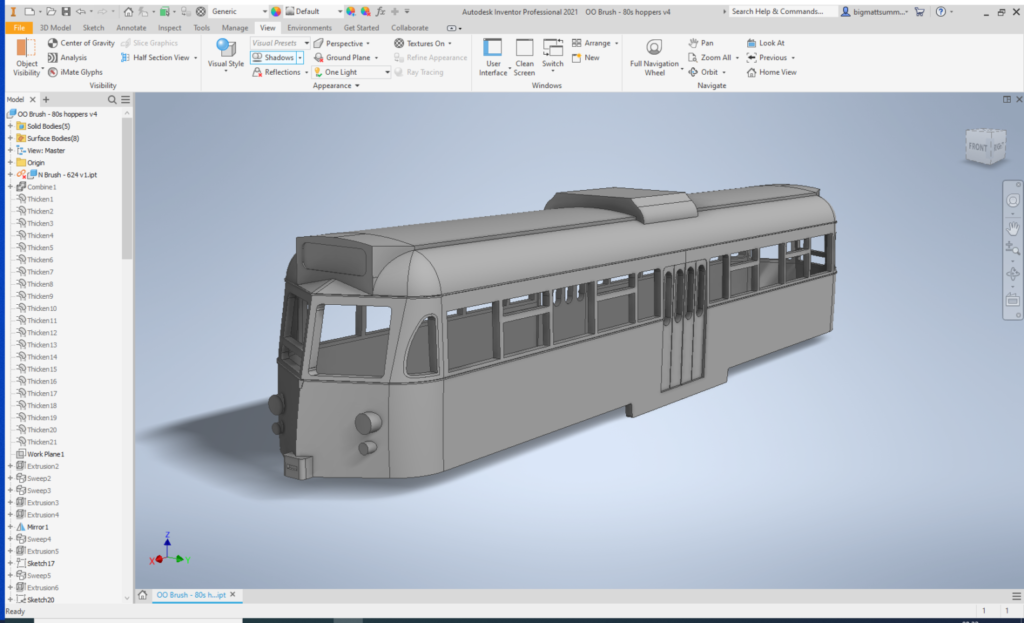Open the Annotate ribbon tab
Image resolution: width=1024 pixels, height=623 pixels.
(131, 28)
